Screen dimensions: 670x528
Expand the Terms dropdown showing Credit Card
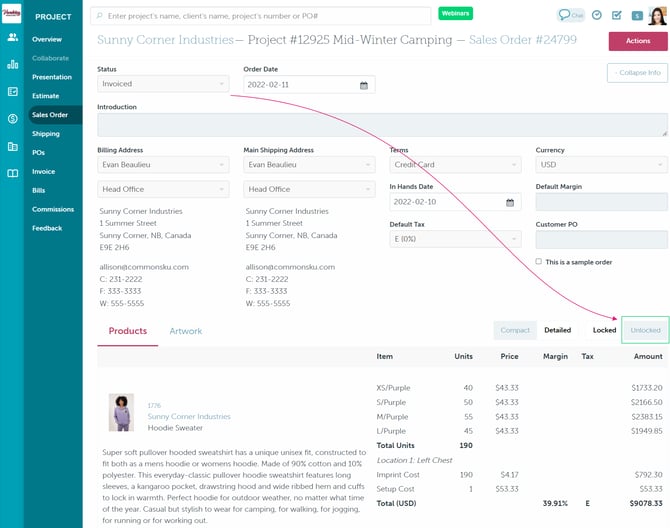(455, 163)
